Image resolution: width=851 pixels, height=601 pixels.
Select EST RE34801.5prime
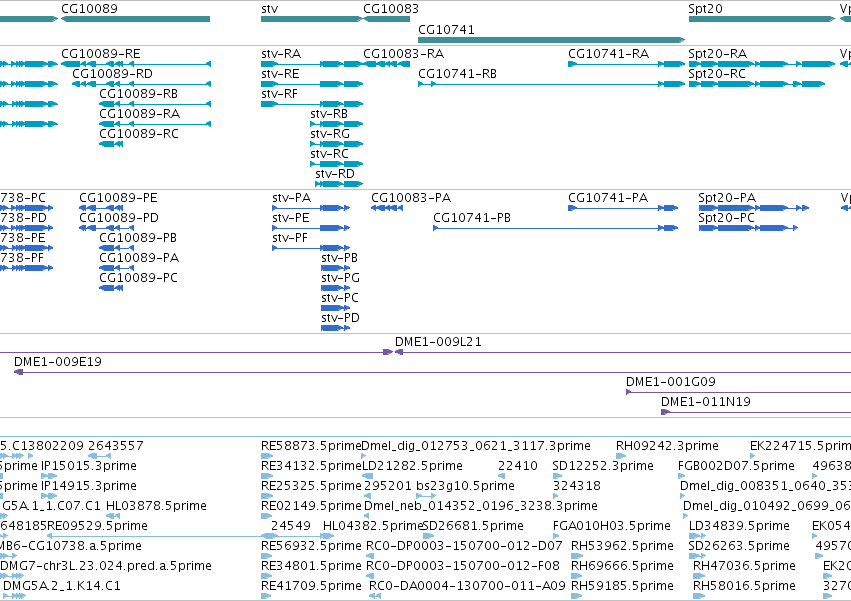point(267,576)
